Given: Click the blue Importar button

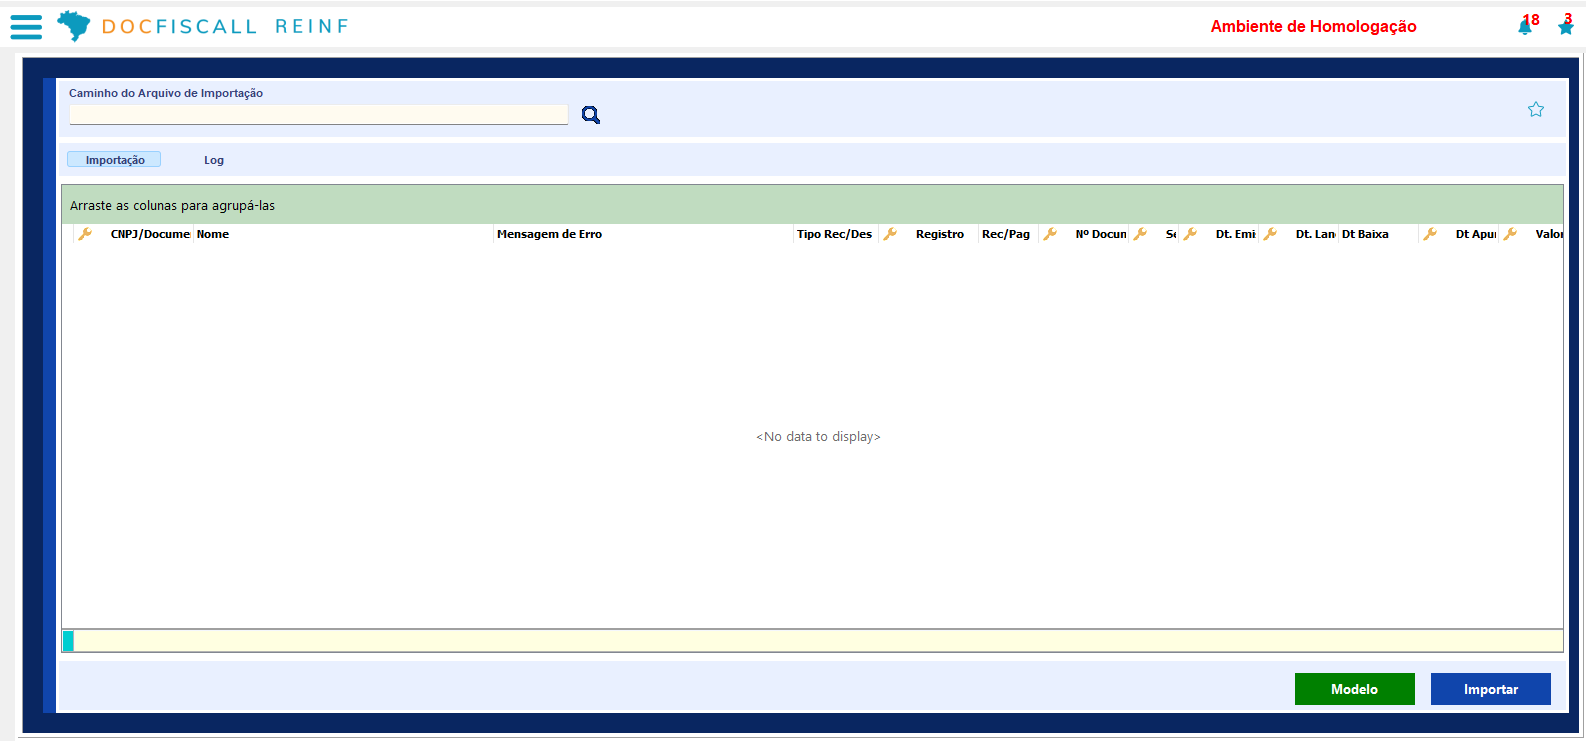Looking at the screenshot, I should click(x=1491, y=689).
